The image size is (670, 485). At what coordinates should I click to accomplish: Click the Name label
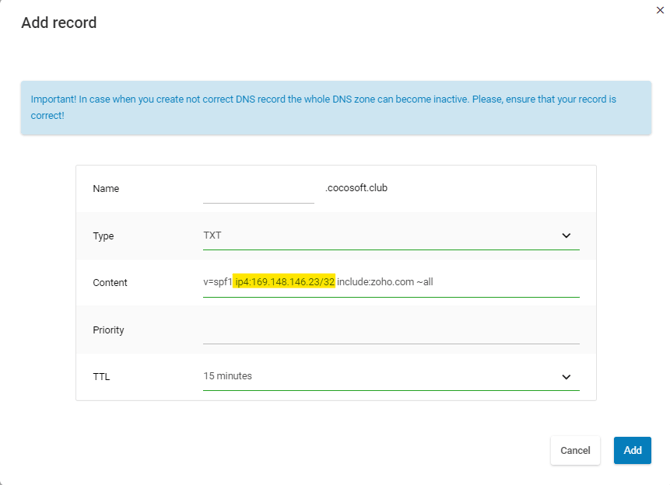[106, 188]
